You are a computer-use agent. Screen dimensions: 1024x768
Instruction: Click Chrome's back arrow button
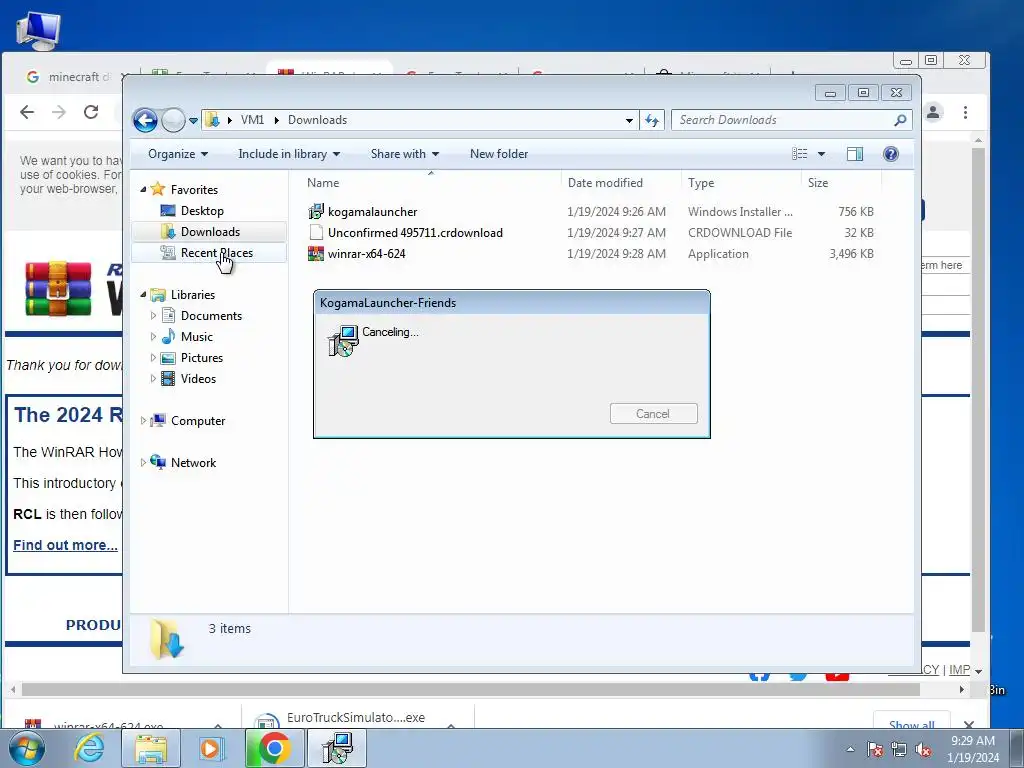pos(27,112)
